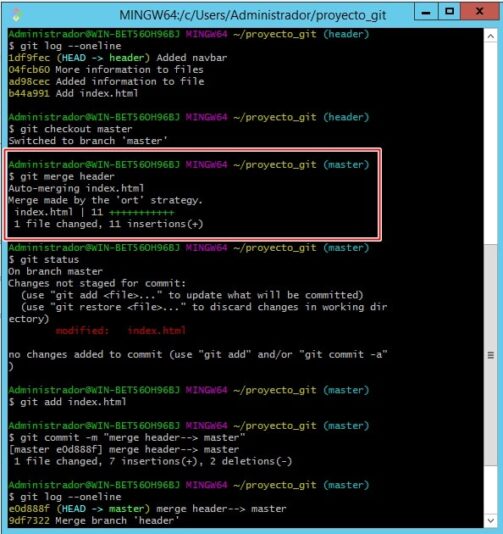The image size is (503, 534).
Task: Click the red 'modified: index.html' text
Action: (x=121, y=330)
